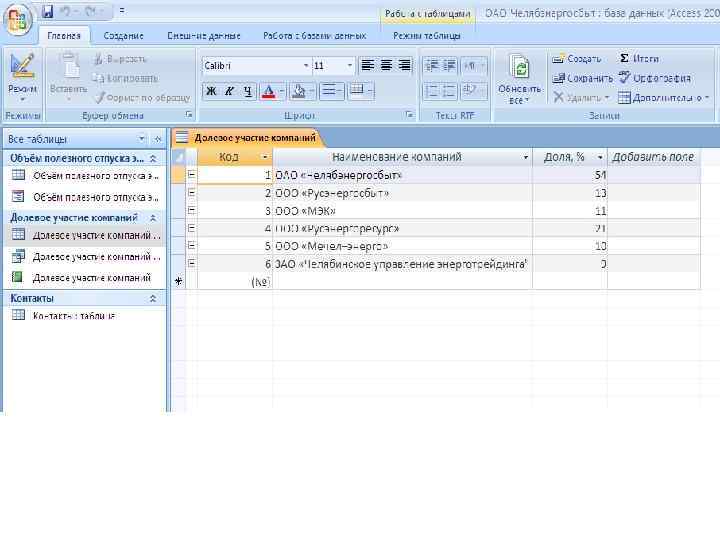
Task: Toggle Итоги totals row
Action: [639, 59]
